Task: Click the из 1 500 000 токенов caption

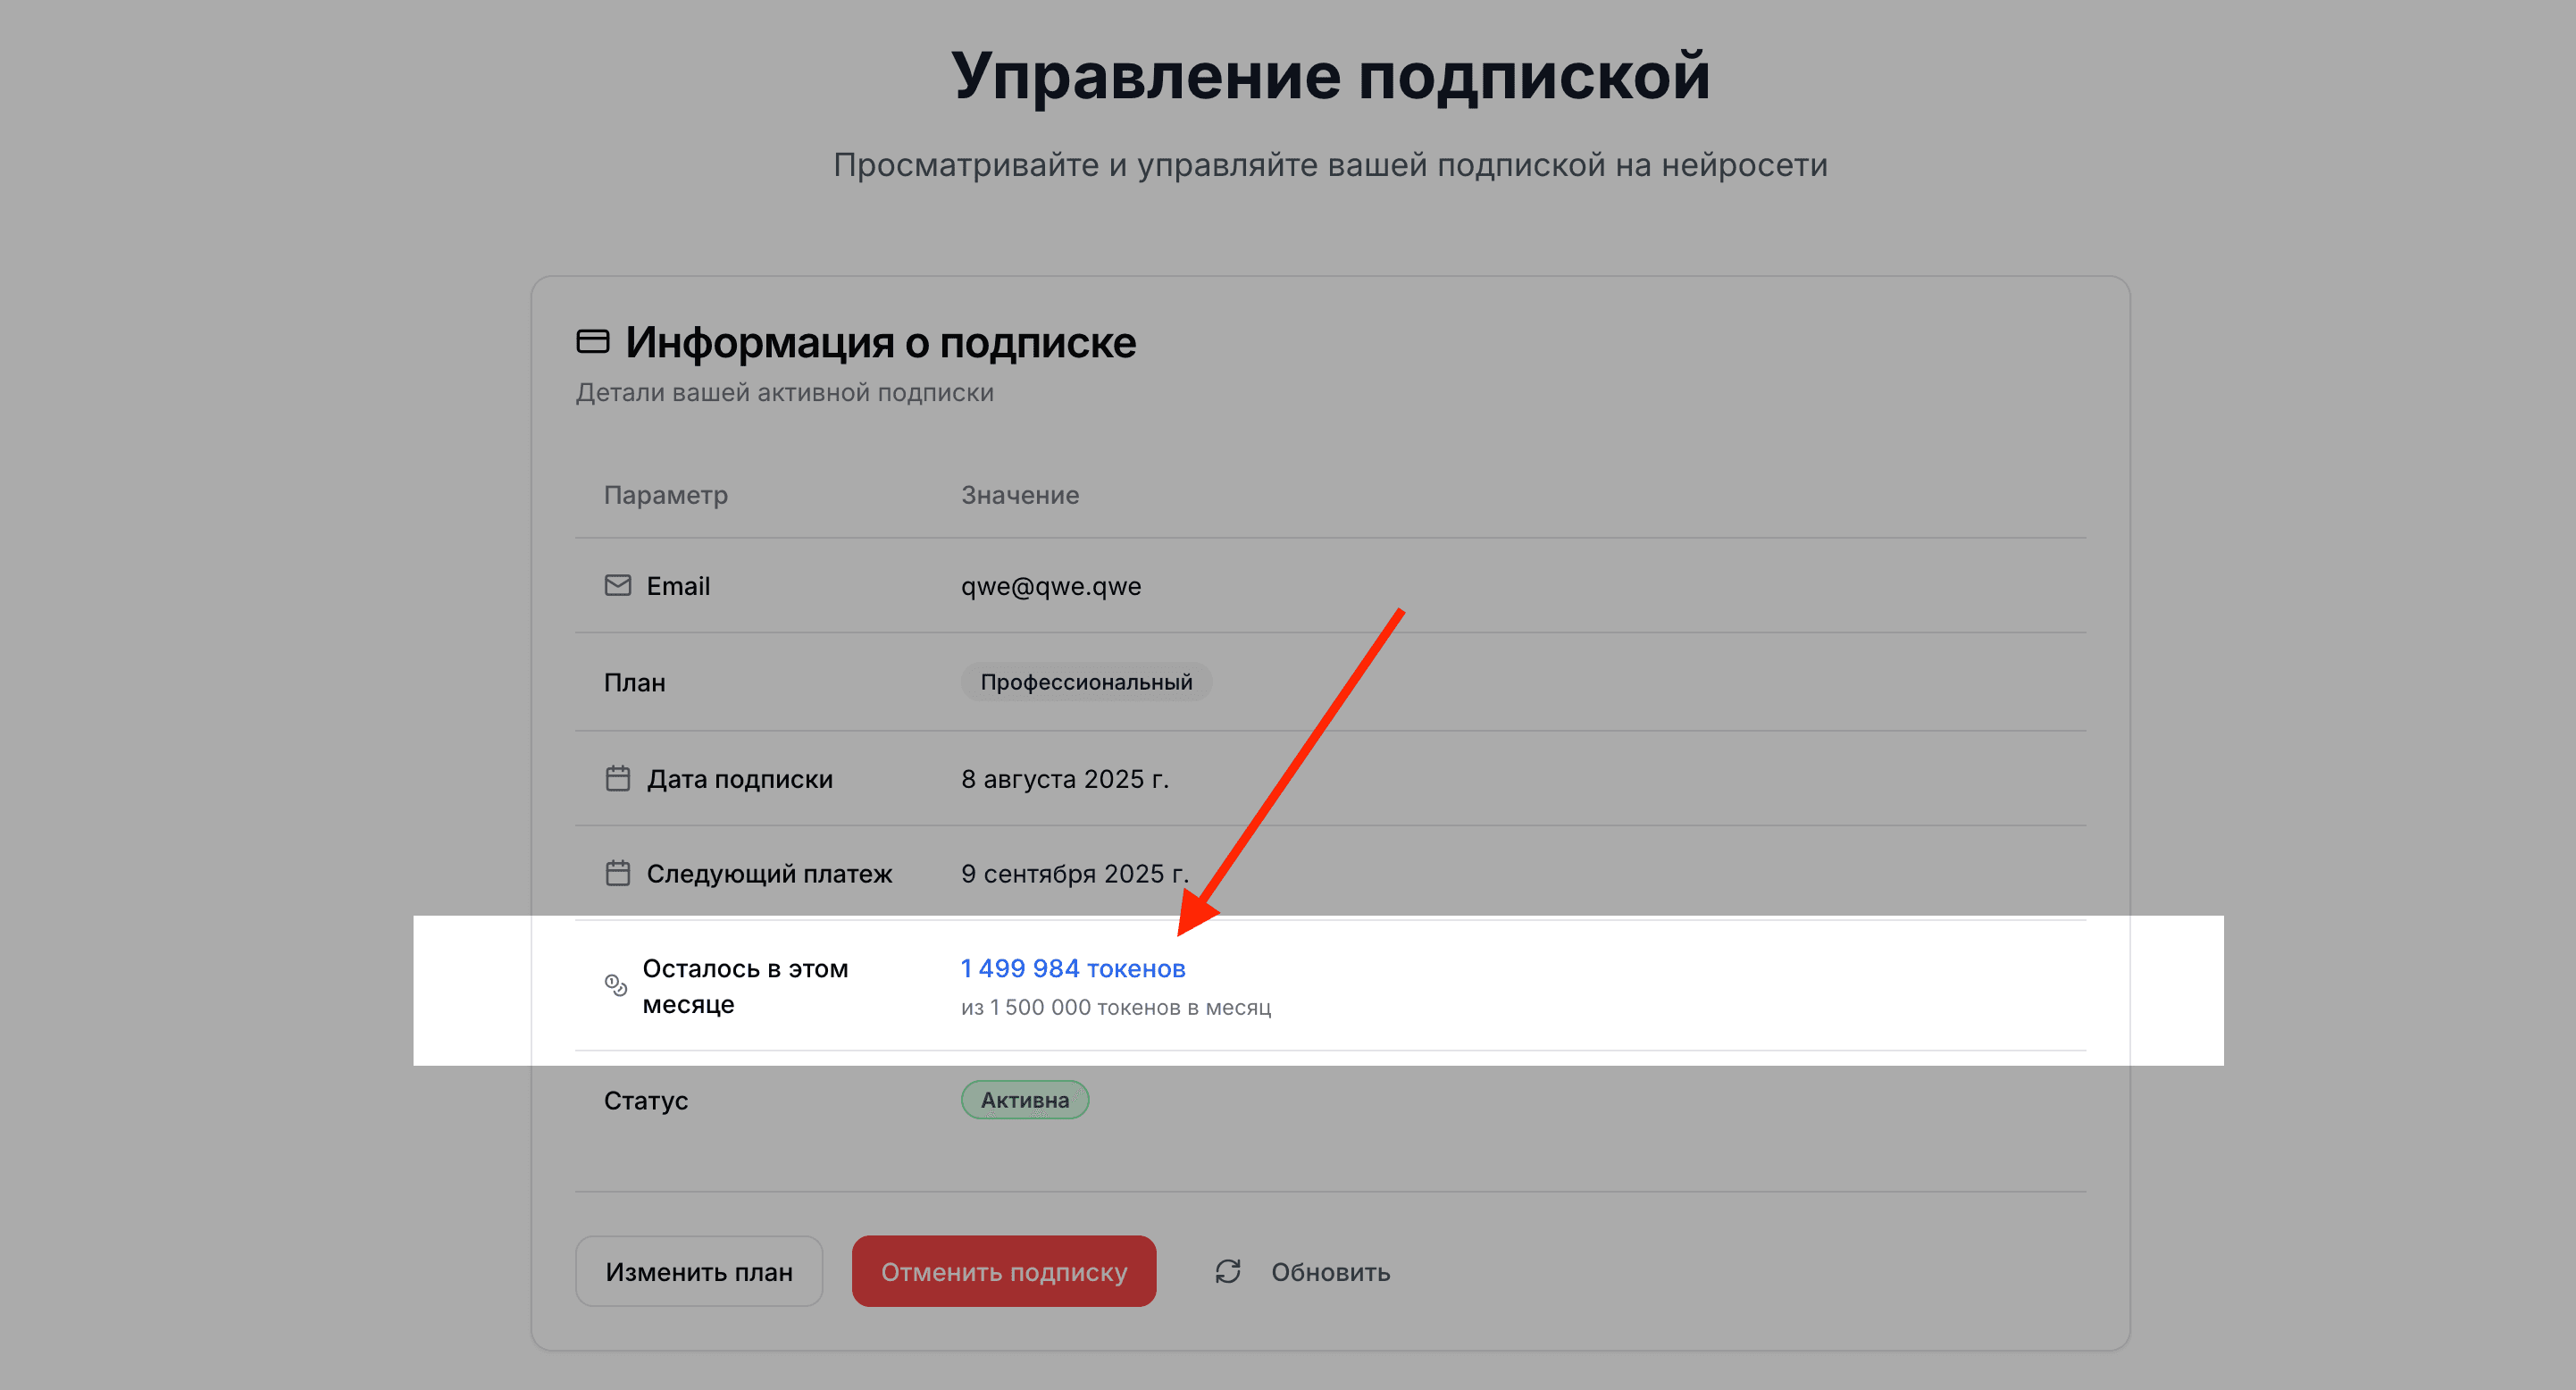Action: pyautogui.click(x=1116, y=1007)
